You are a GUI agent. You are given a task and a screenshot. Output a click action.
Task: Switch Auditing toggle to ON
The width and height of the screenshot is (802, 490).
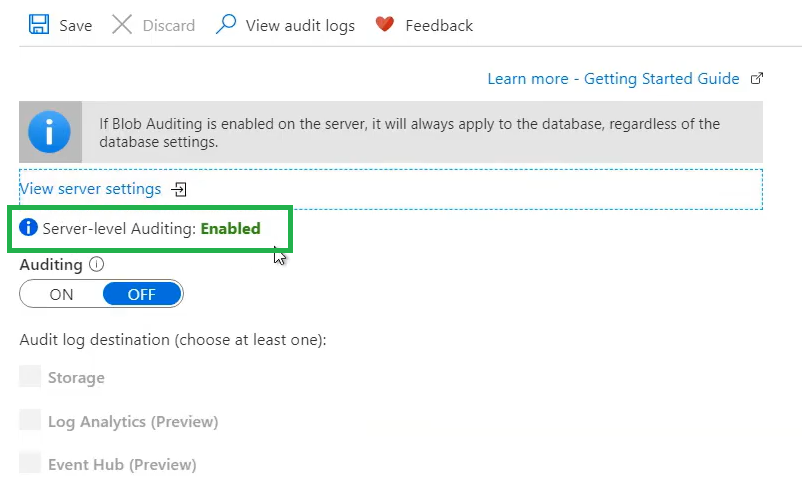(62, 294)
